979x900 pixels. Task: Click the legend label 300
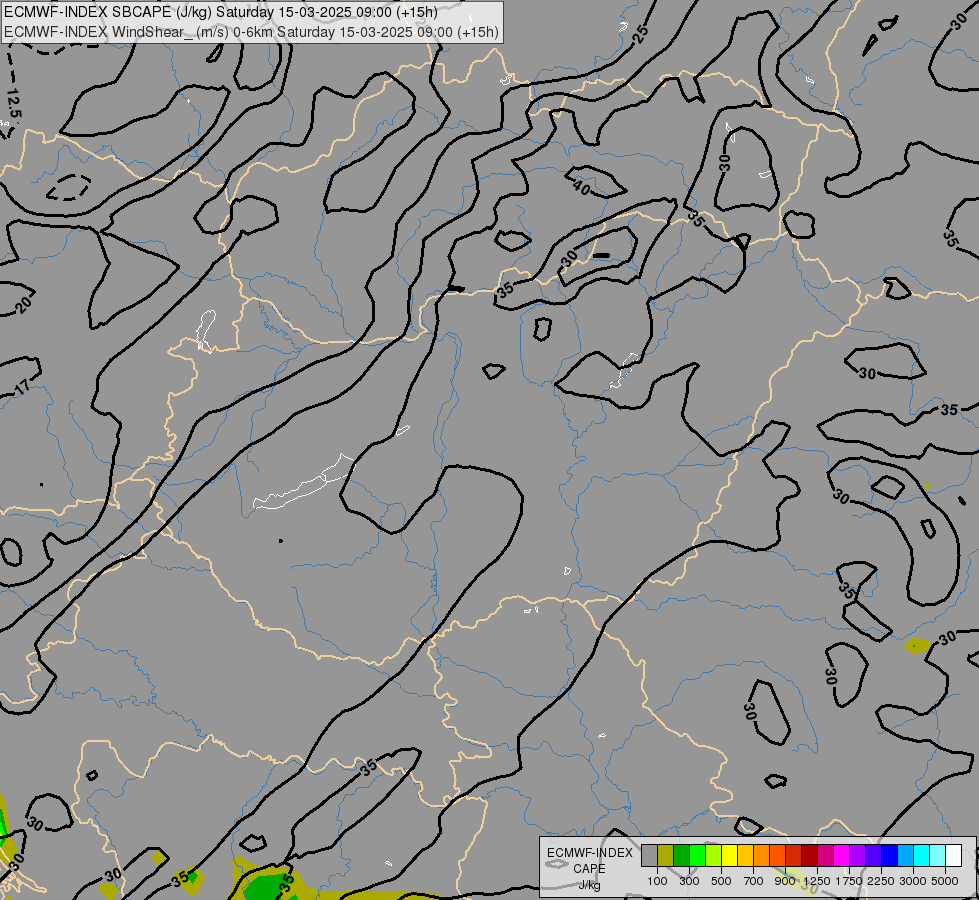tap(689, 881)
